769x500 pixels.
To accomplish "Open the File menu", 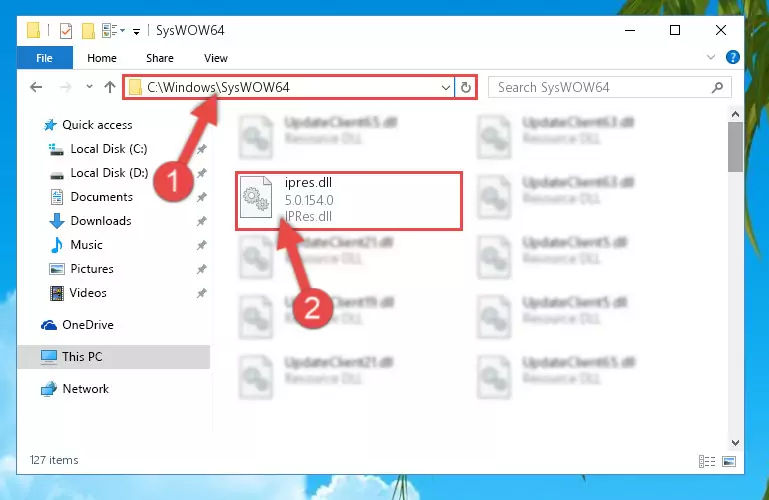I will click(45, 58).
